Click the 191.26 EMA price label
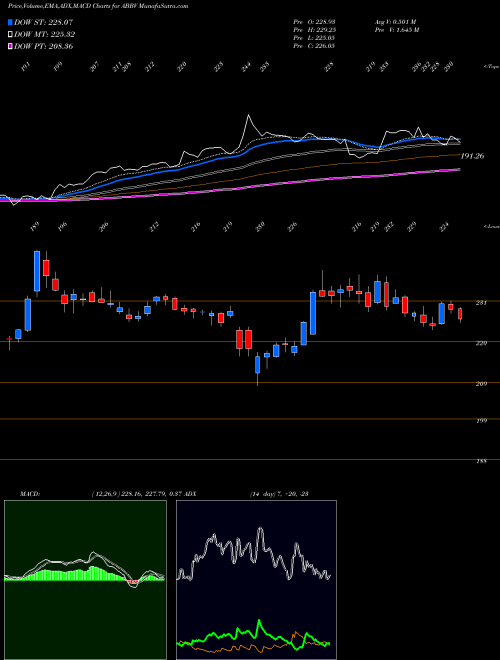Image resolution: width=500 pixels, height=660 pixels. click(472, 156)
